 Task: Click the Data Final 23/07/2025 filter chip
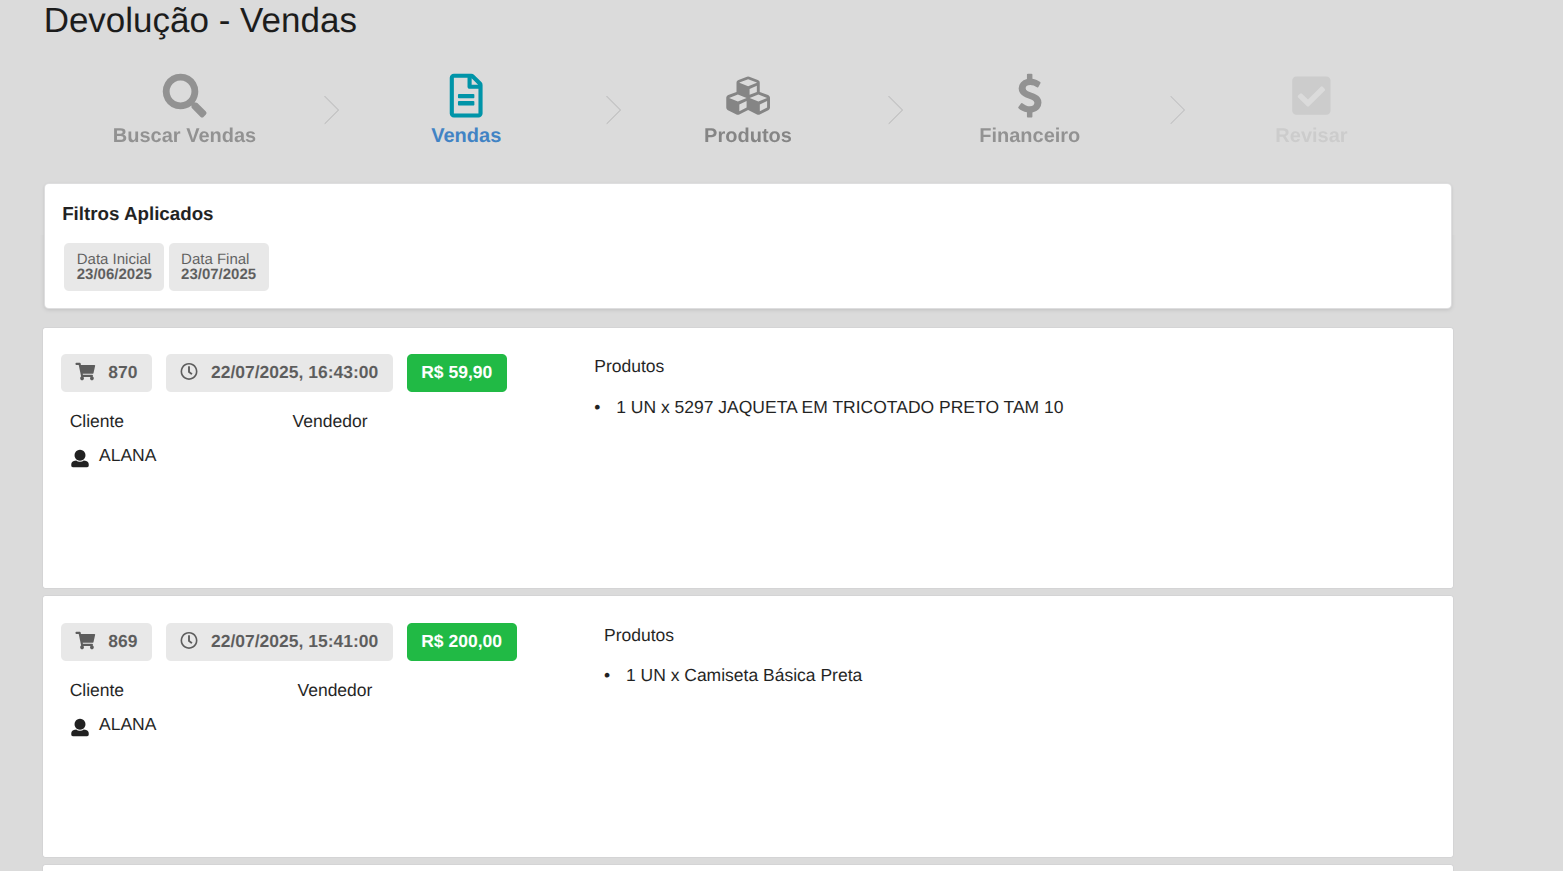218,267
